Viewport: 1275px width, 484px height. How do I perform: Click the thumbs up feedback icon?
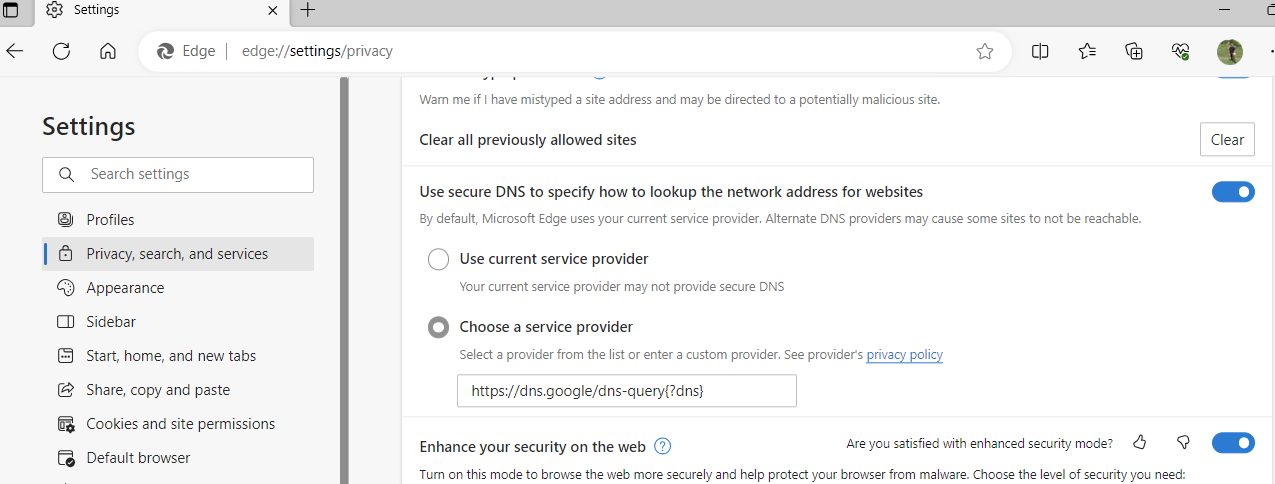click(x=1139, y=442)
